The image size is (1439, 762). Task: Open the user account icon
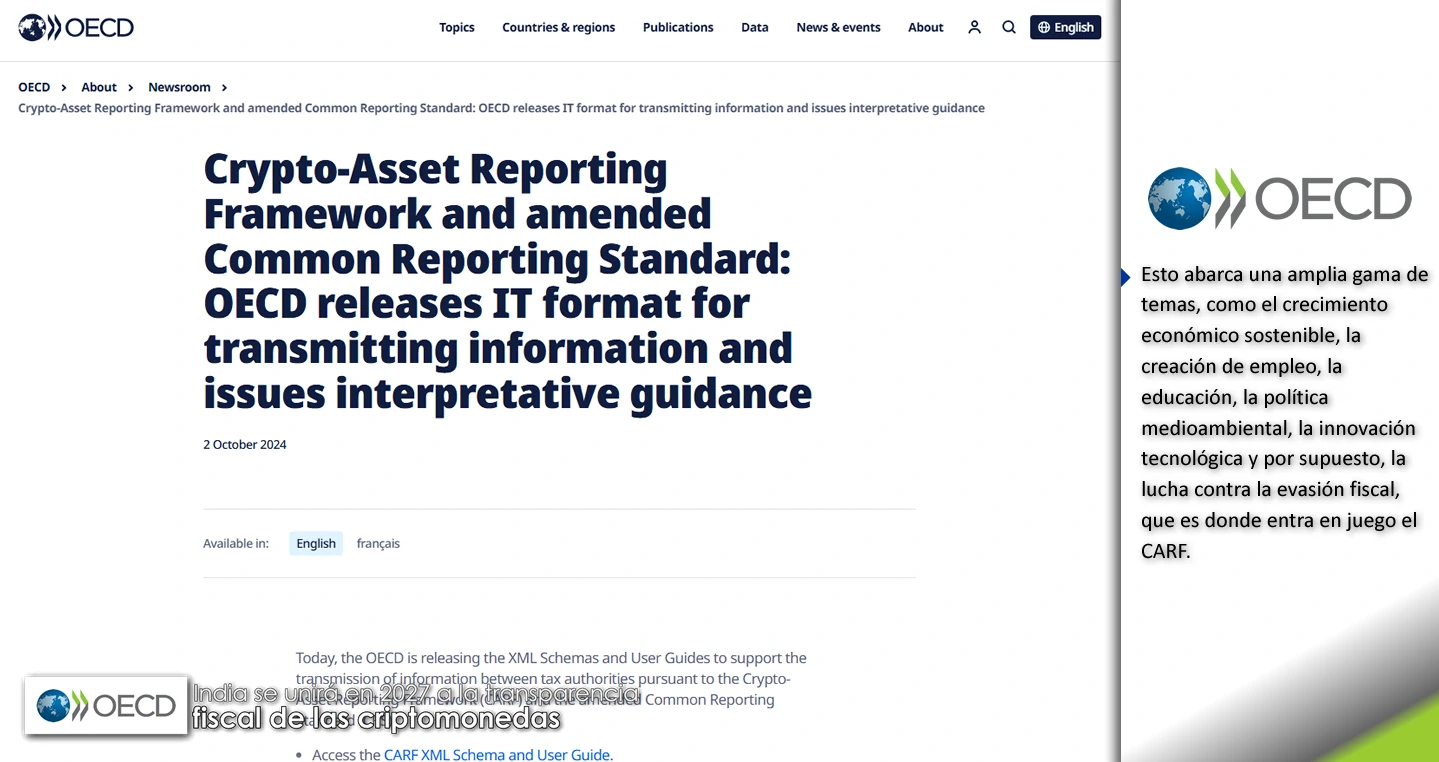pyautogui.click(x=974, y=27)
